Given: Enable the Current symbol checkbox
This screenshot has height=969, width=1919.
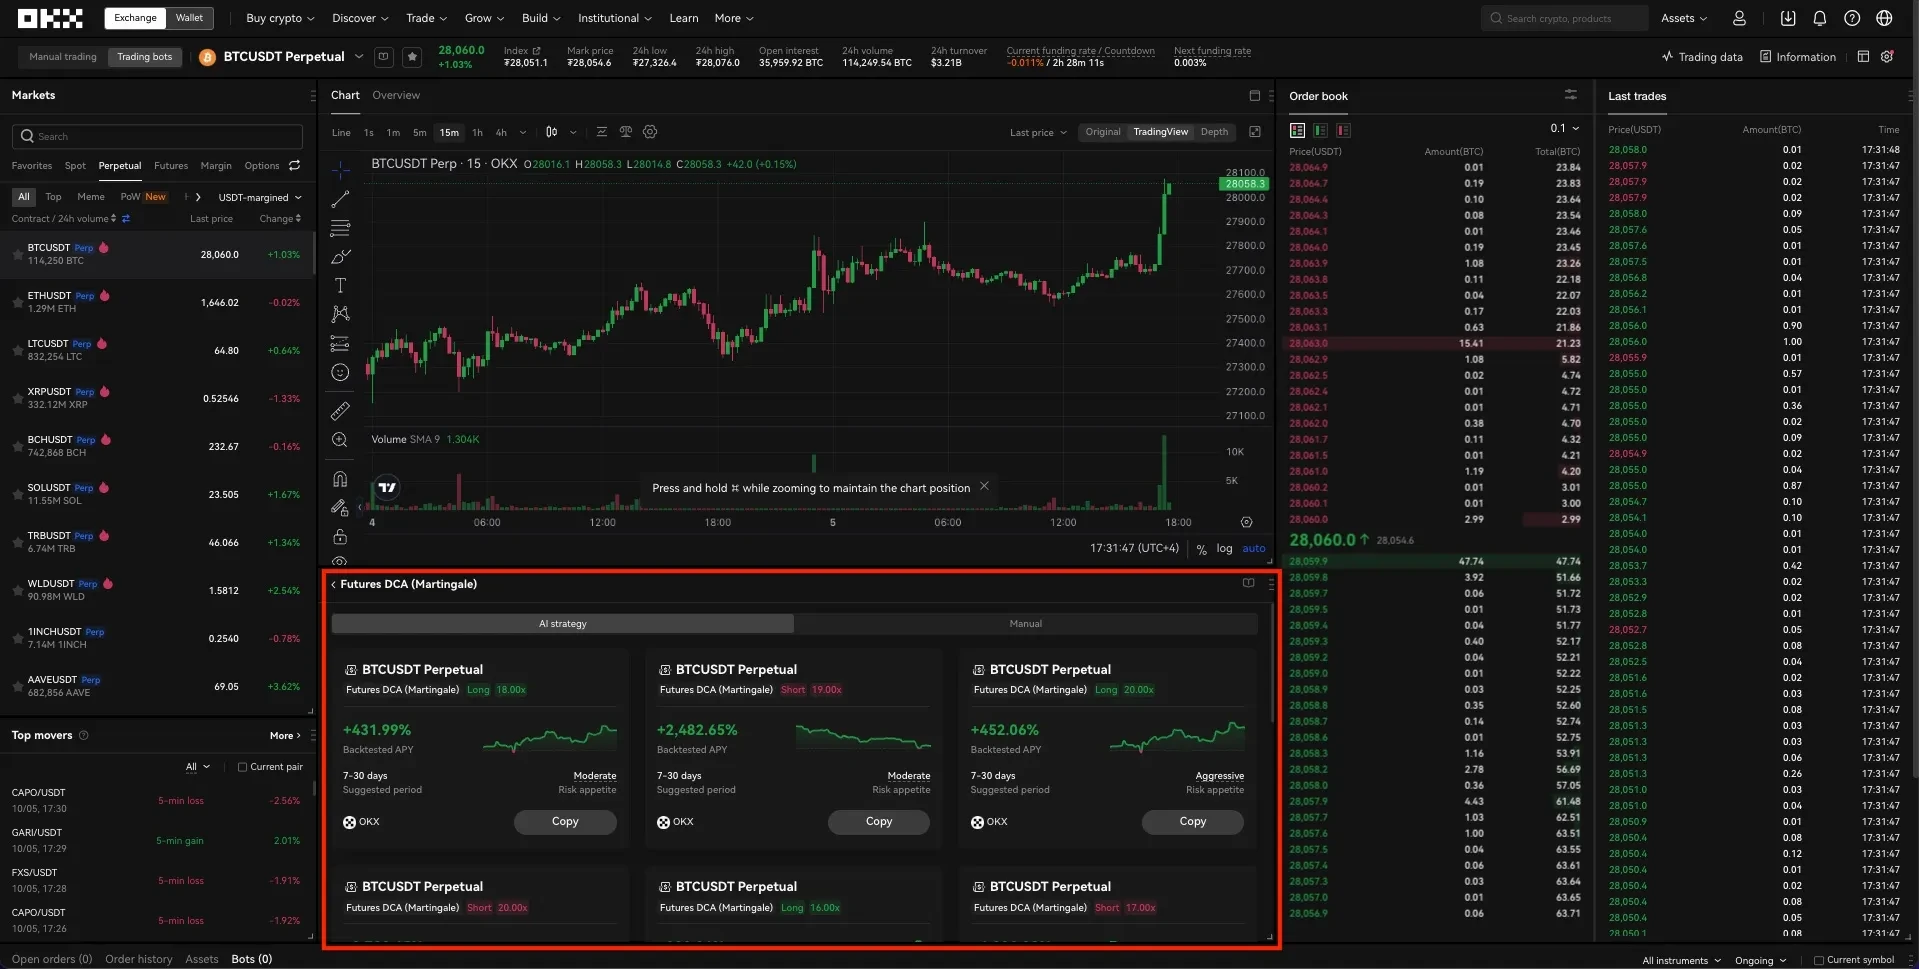Looking at the screenshot, I should 1819,960.
